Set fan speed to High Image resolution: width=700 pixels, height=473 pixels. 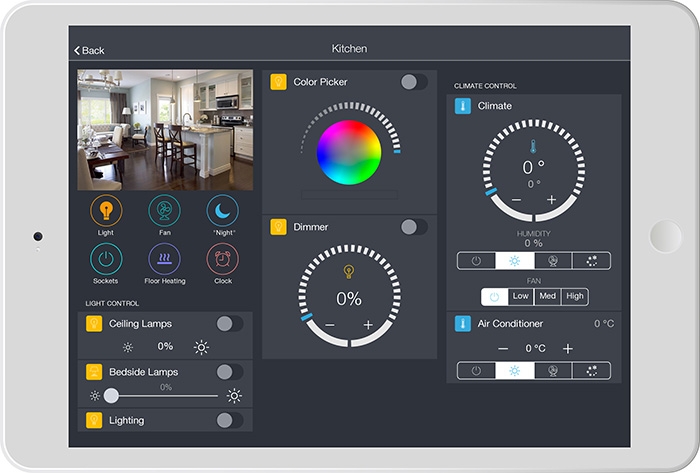click(x=575, y=296)
